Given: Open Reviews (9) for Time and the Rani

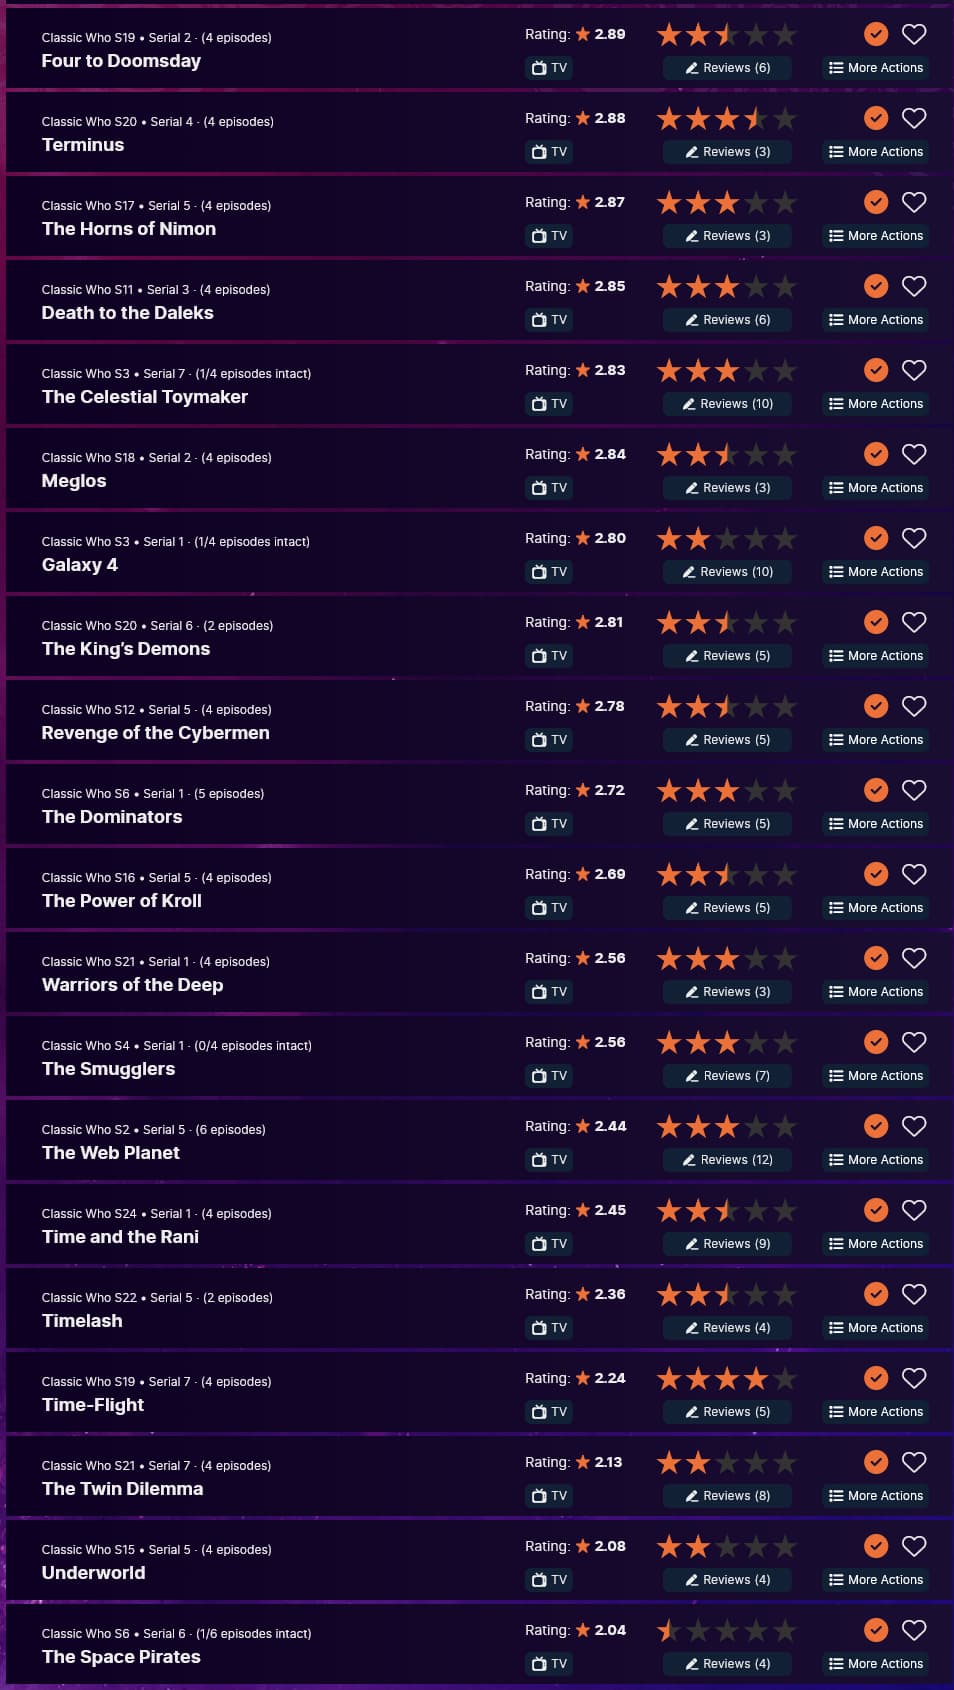Looking at the screenshot, I should [x=727, y=1244].
